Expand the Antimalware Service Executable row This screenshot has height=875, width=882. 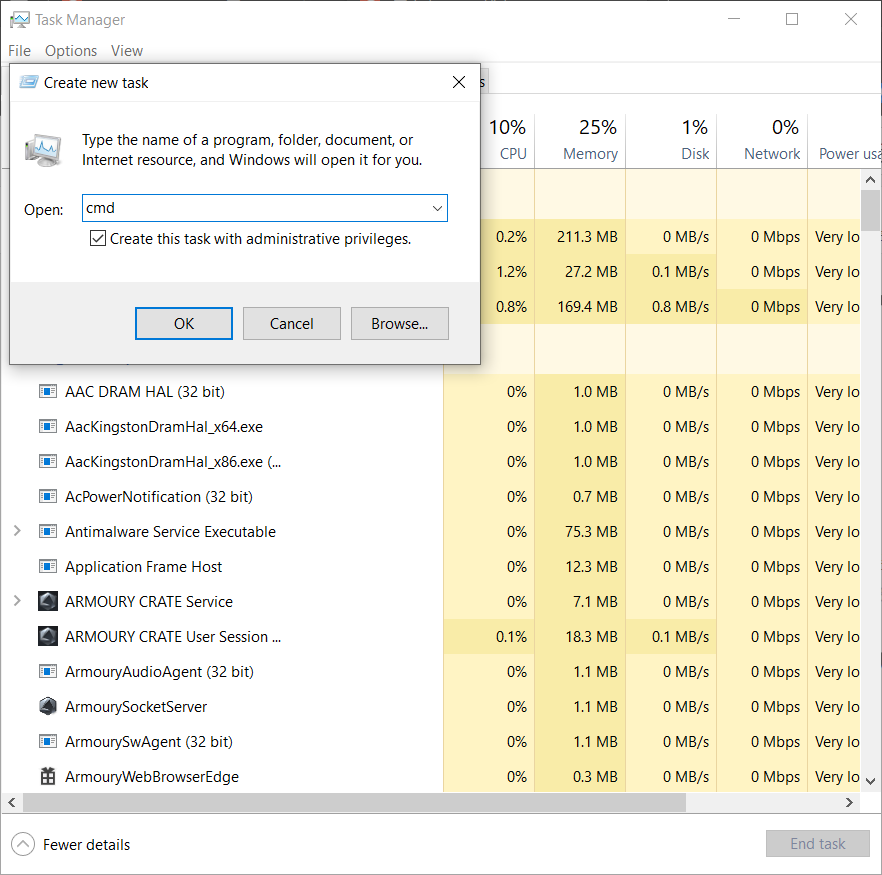(x=17, y=531)
